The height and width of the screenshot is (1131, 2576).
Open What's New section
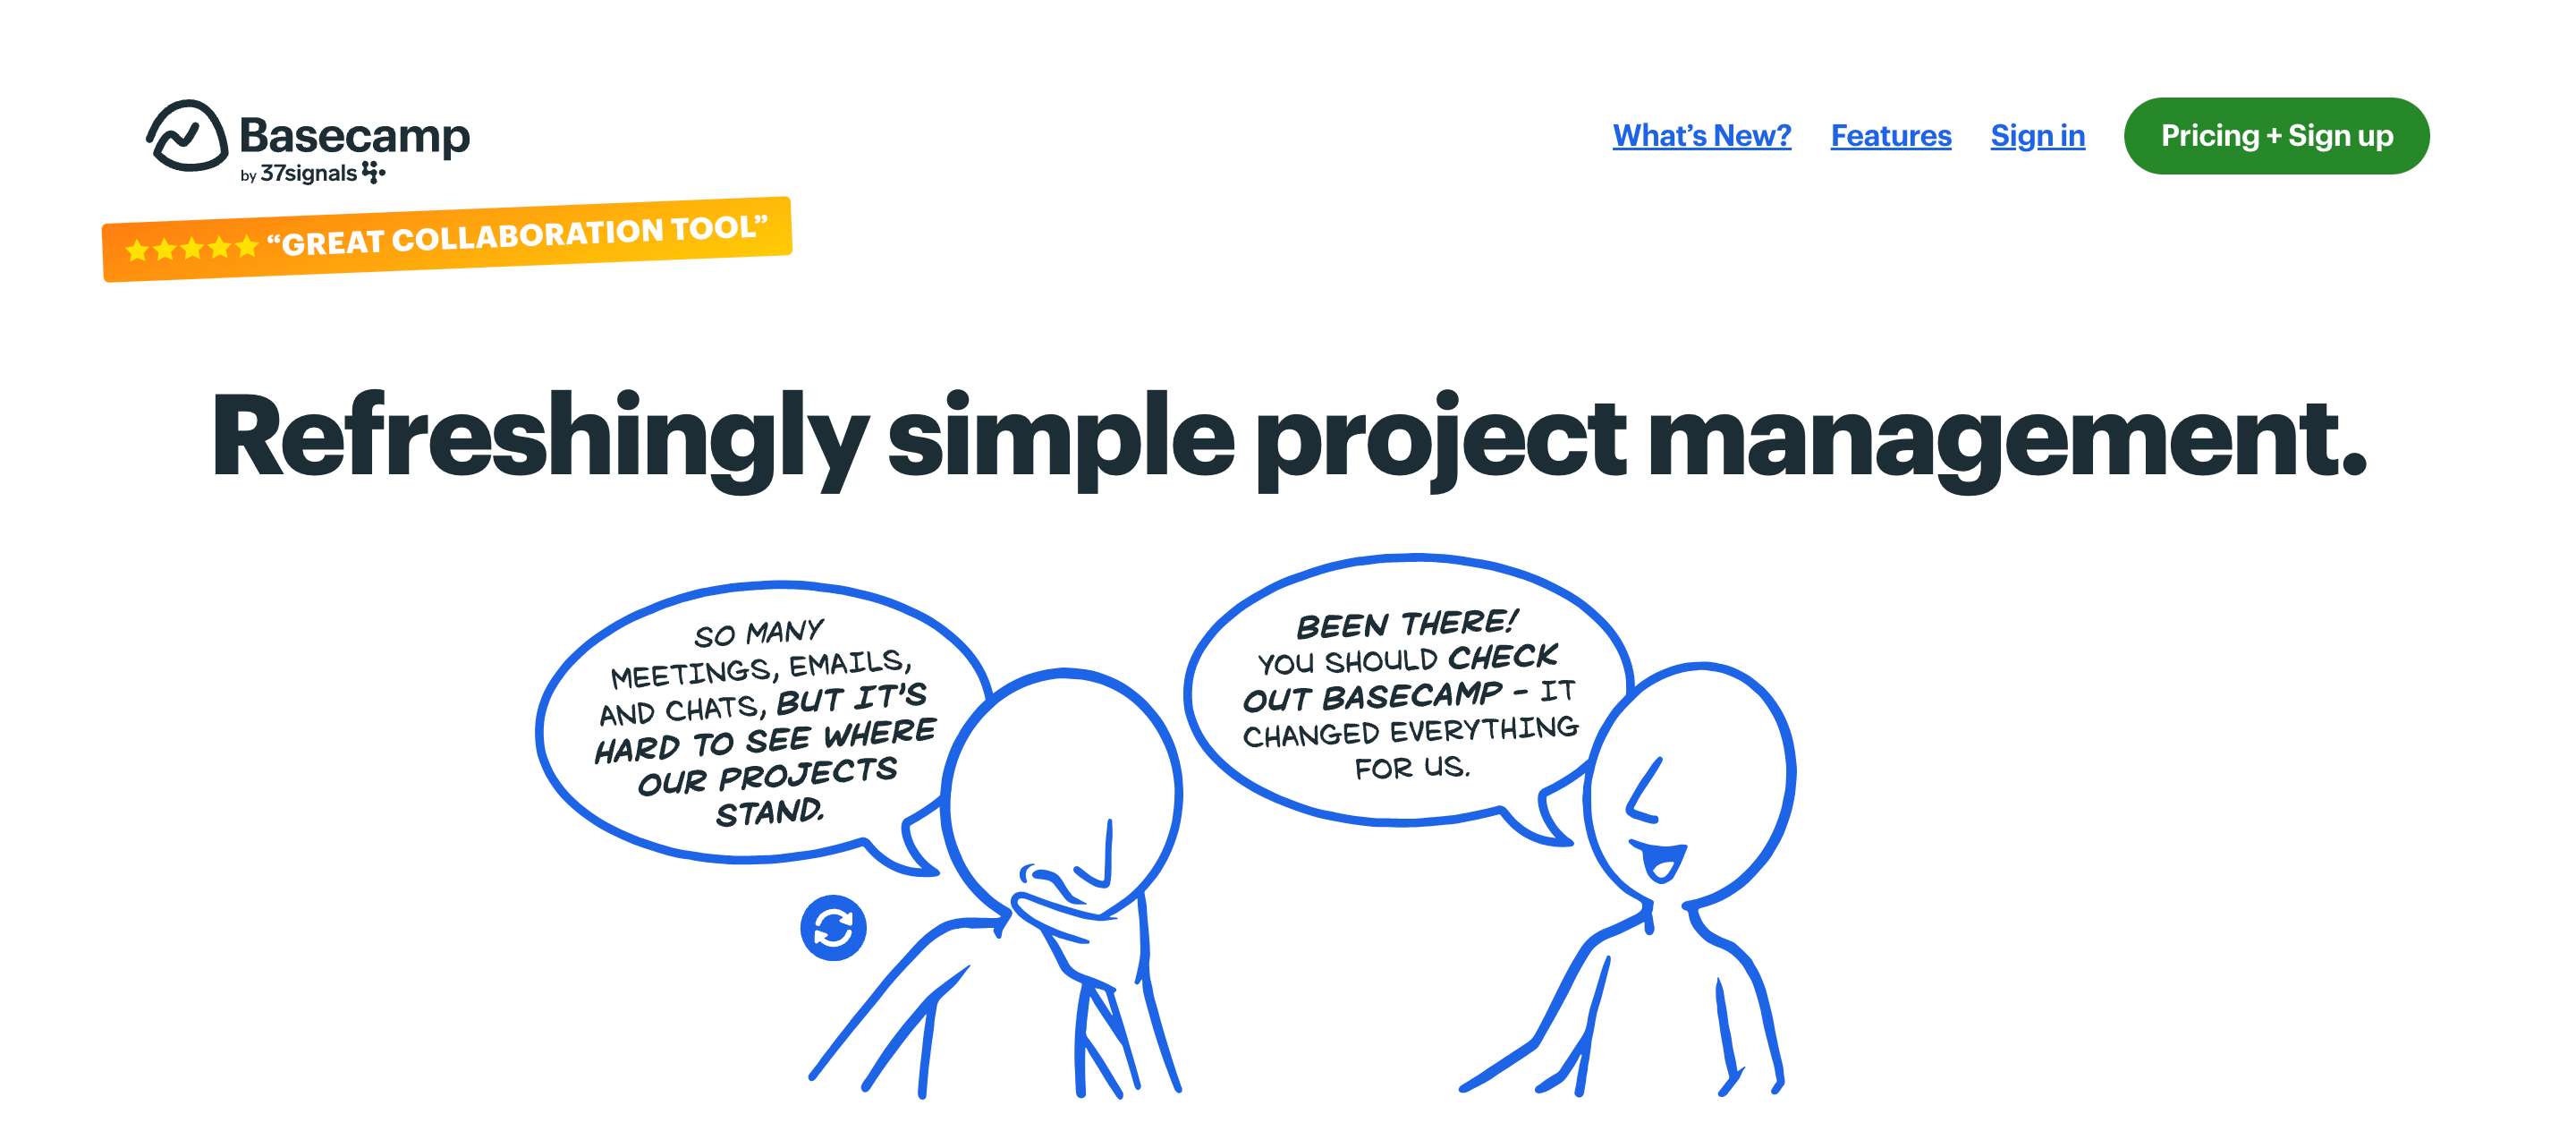1700,136
